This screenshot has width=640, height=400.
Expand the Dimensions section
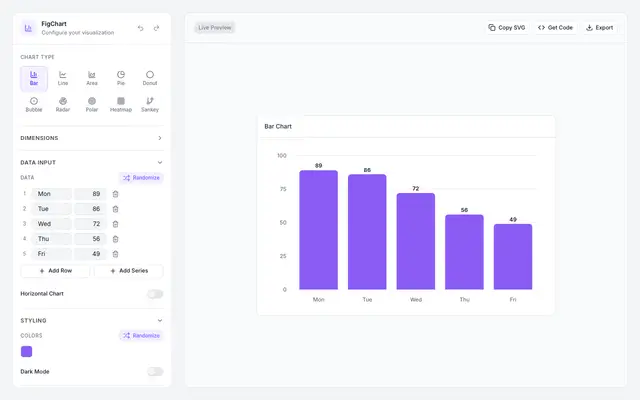coord(92,138)
